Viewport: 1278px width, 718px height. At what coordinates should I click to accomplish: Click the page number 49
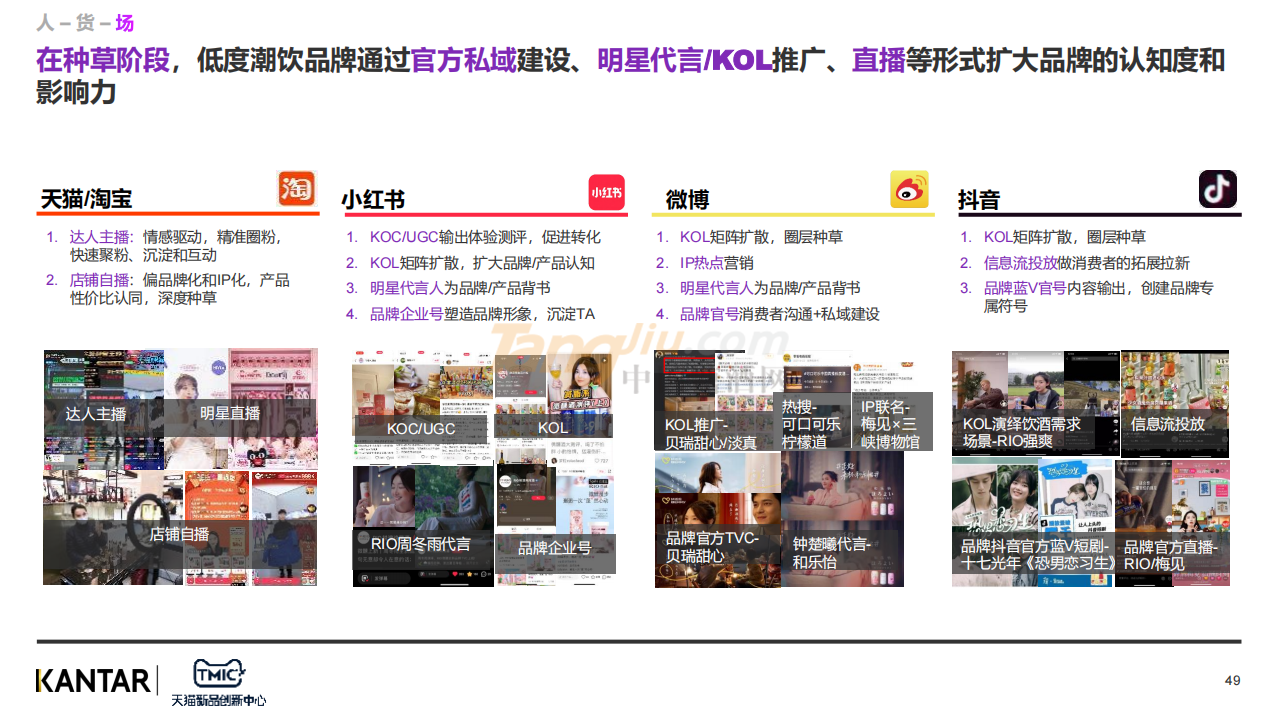pos(1232,681)
